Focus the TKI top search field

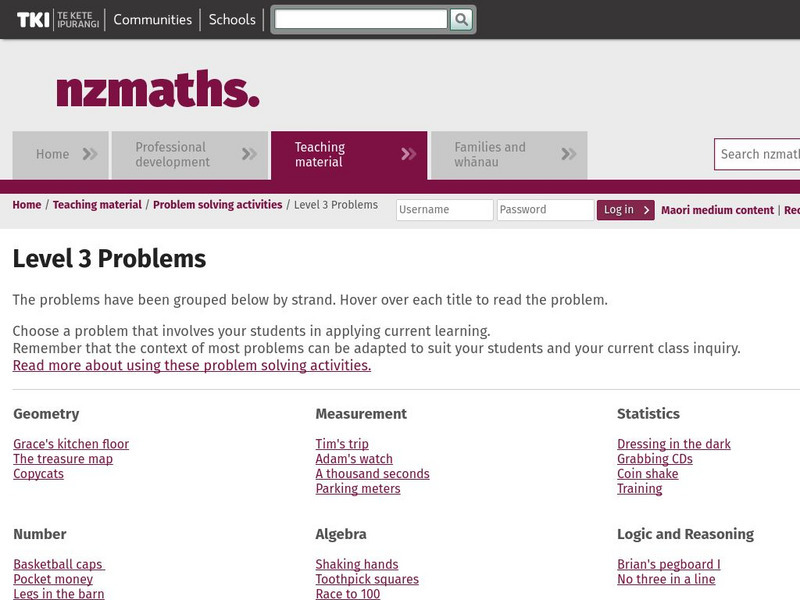pos(361,20)
